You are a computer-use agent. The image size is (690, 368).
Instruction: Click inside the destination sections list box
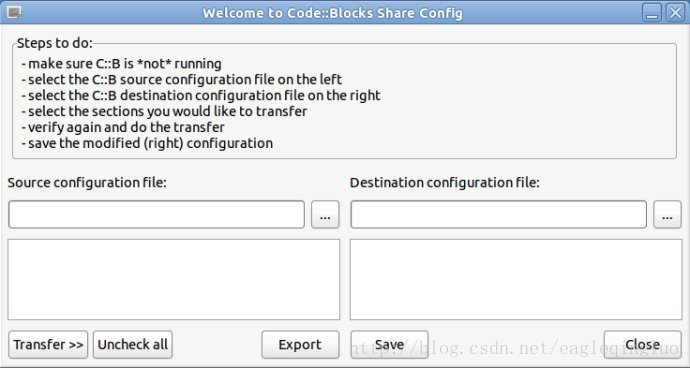[516, 280]
